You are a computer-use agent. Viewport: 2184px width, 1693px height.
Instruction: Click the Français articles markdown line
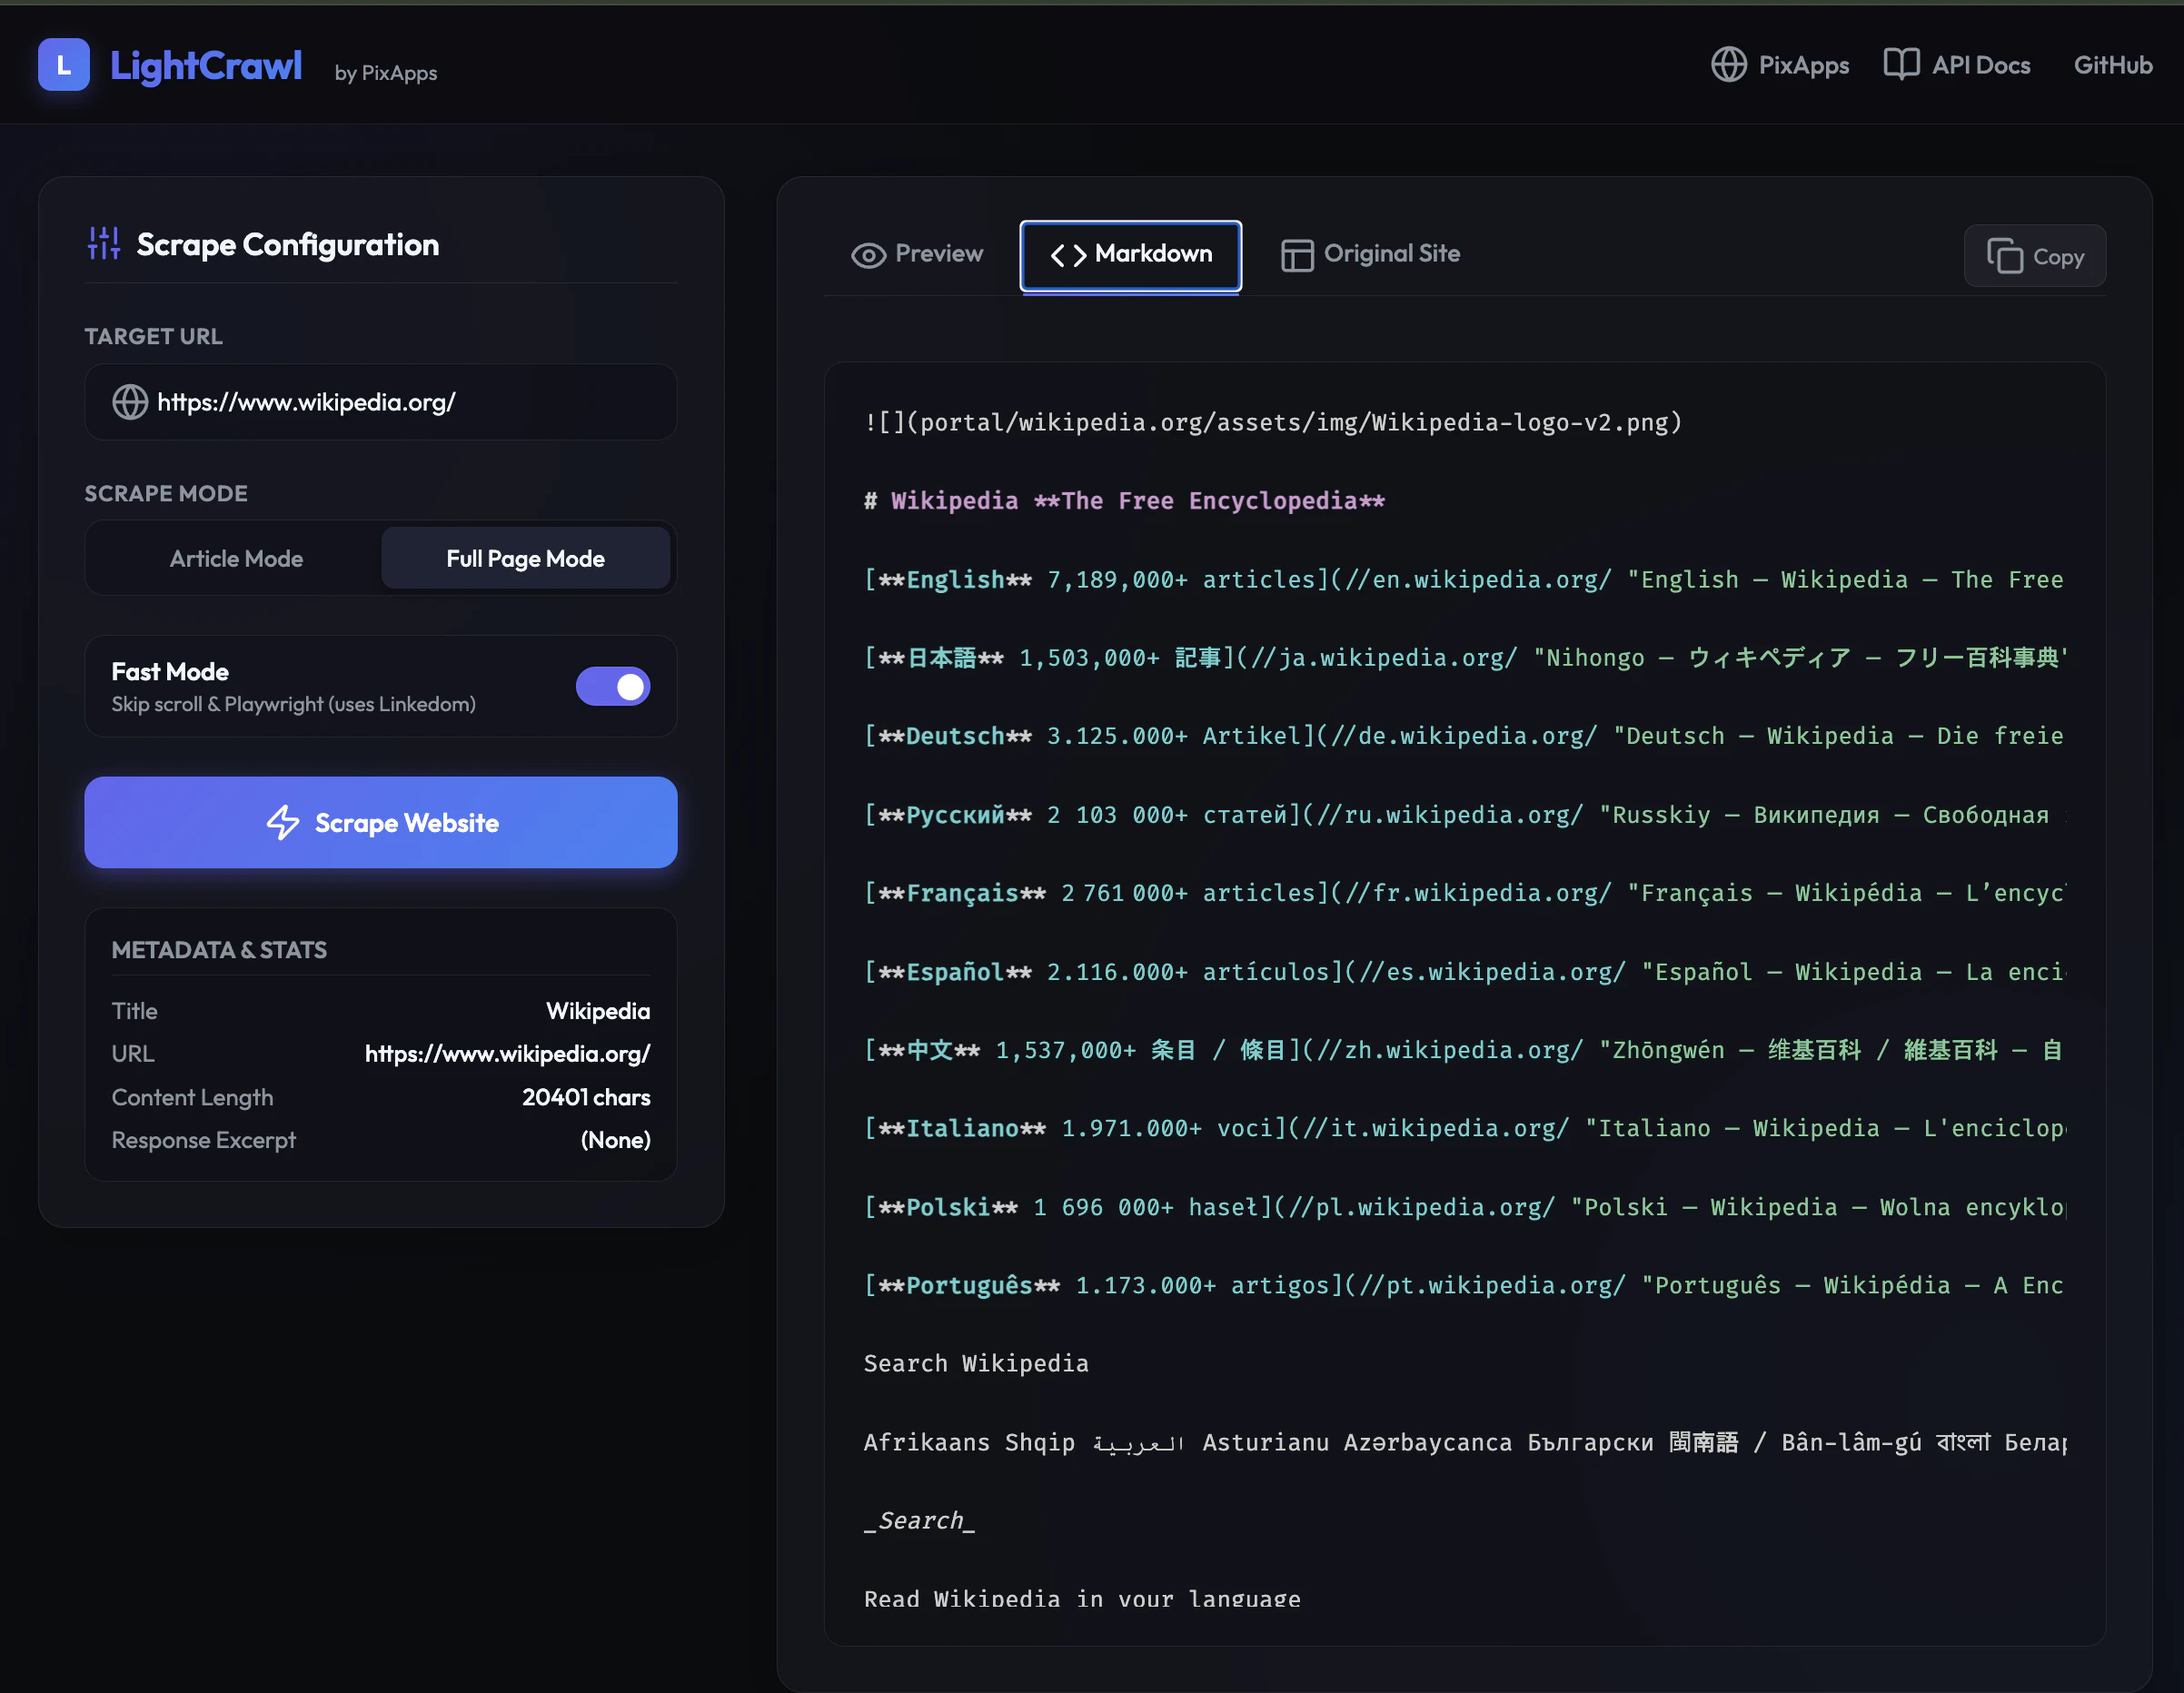(1464, 893)
